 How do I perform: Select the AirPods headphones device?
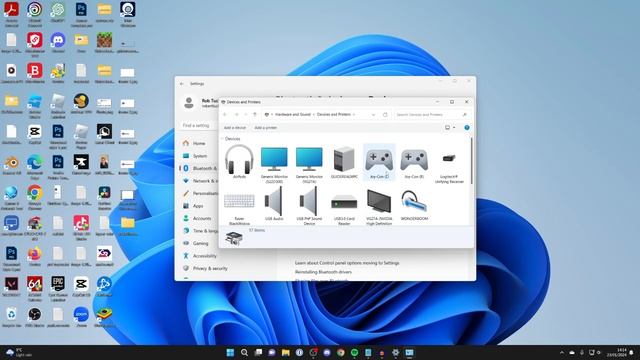pos(239,162)
